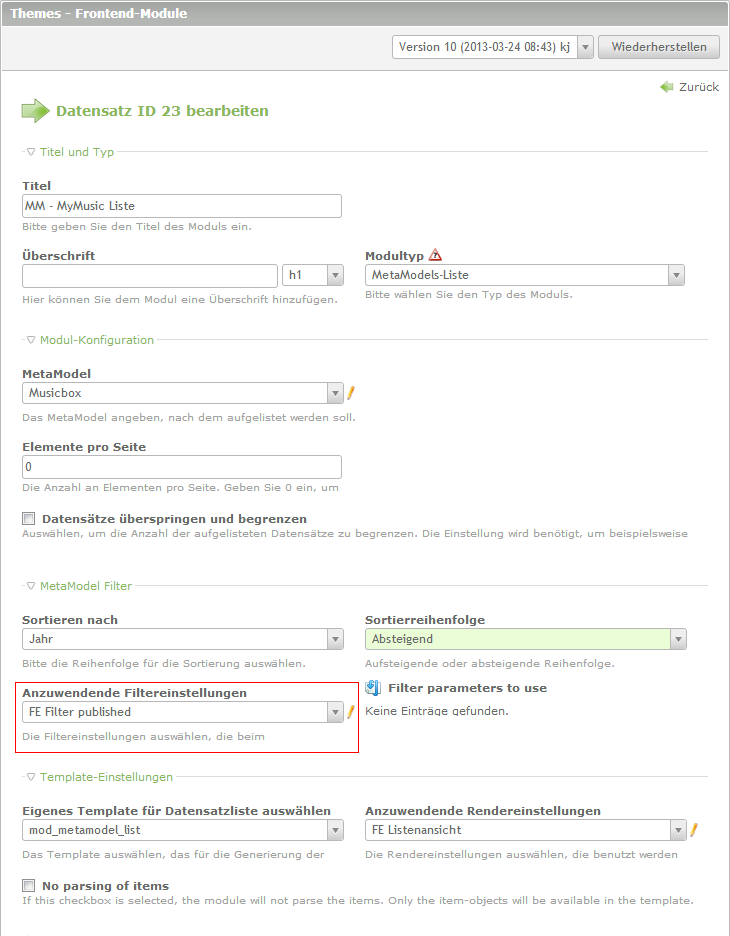Open the Modultyp MetaModels-Liste dropdown
This screenshot has height=936, width=730.
(525, 275)
